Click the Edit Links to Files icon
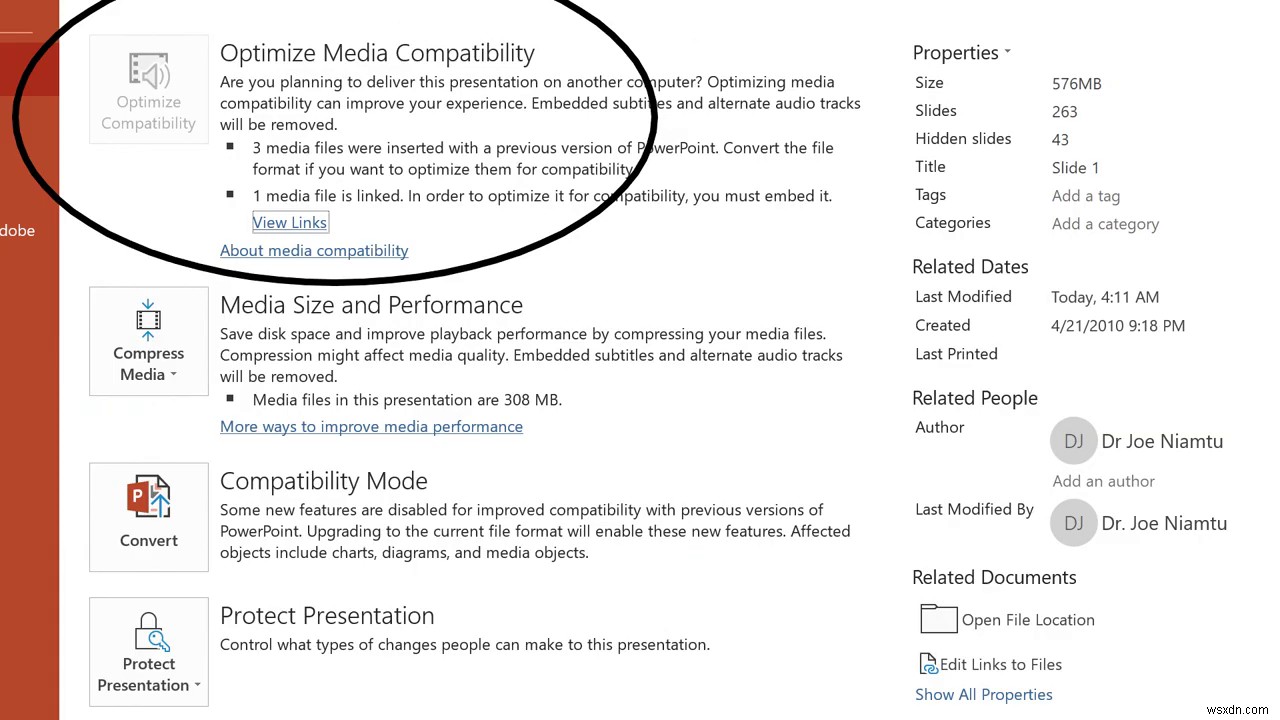The height and width of the screenshot is (720, 1280). click(x=928, y=664)
